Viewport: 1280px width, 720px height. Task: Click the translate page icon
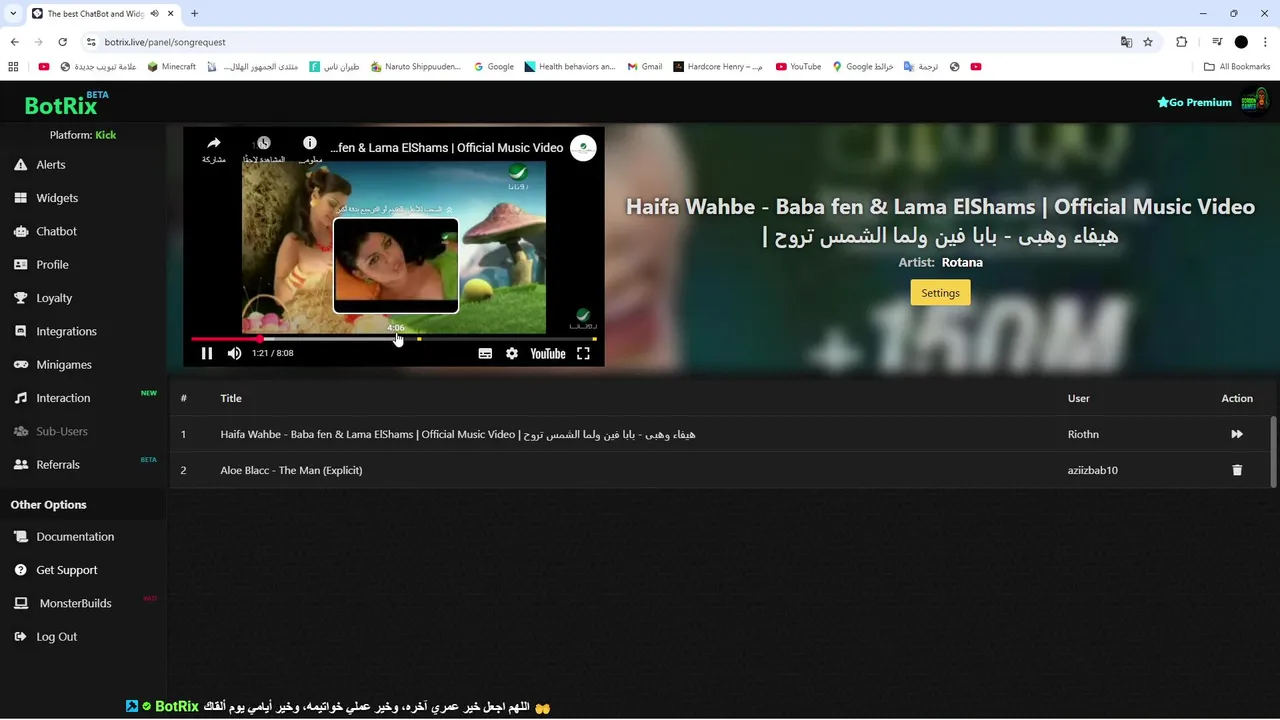[1126, 42]
